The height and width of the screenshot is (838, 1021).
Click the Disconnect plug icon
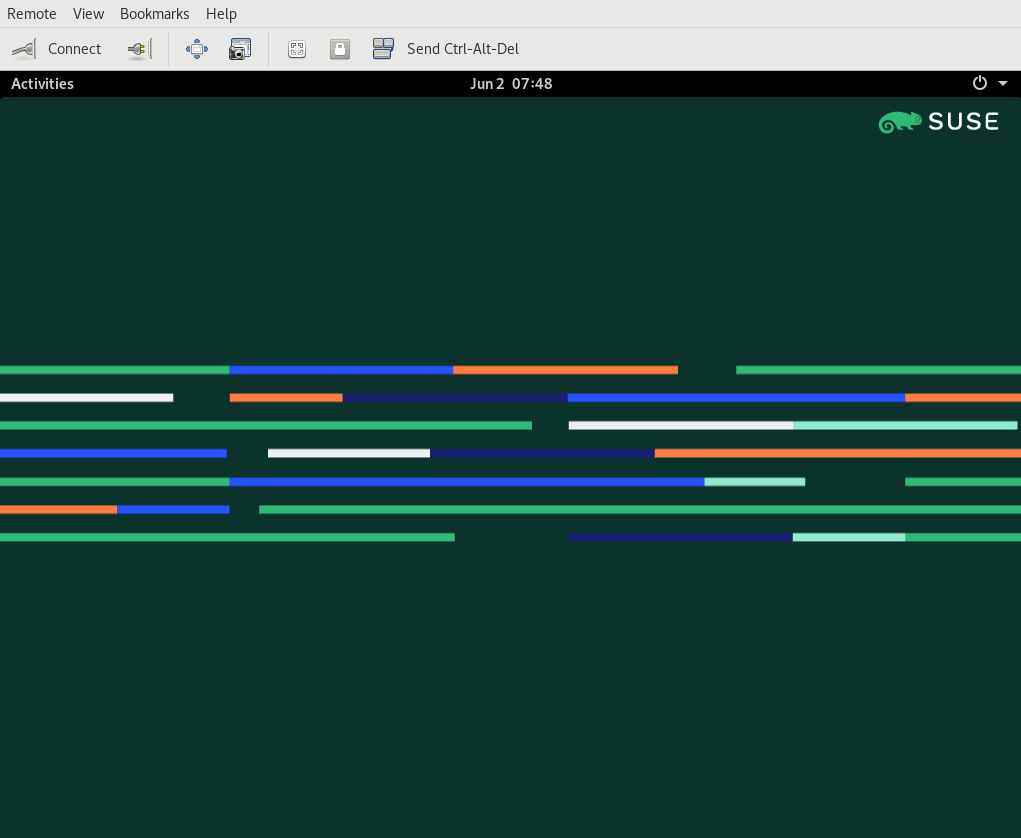pos(139,49)
